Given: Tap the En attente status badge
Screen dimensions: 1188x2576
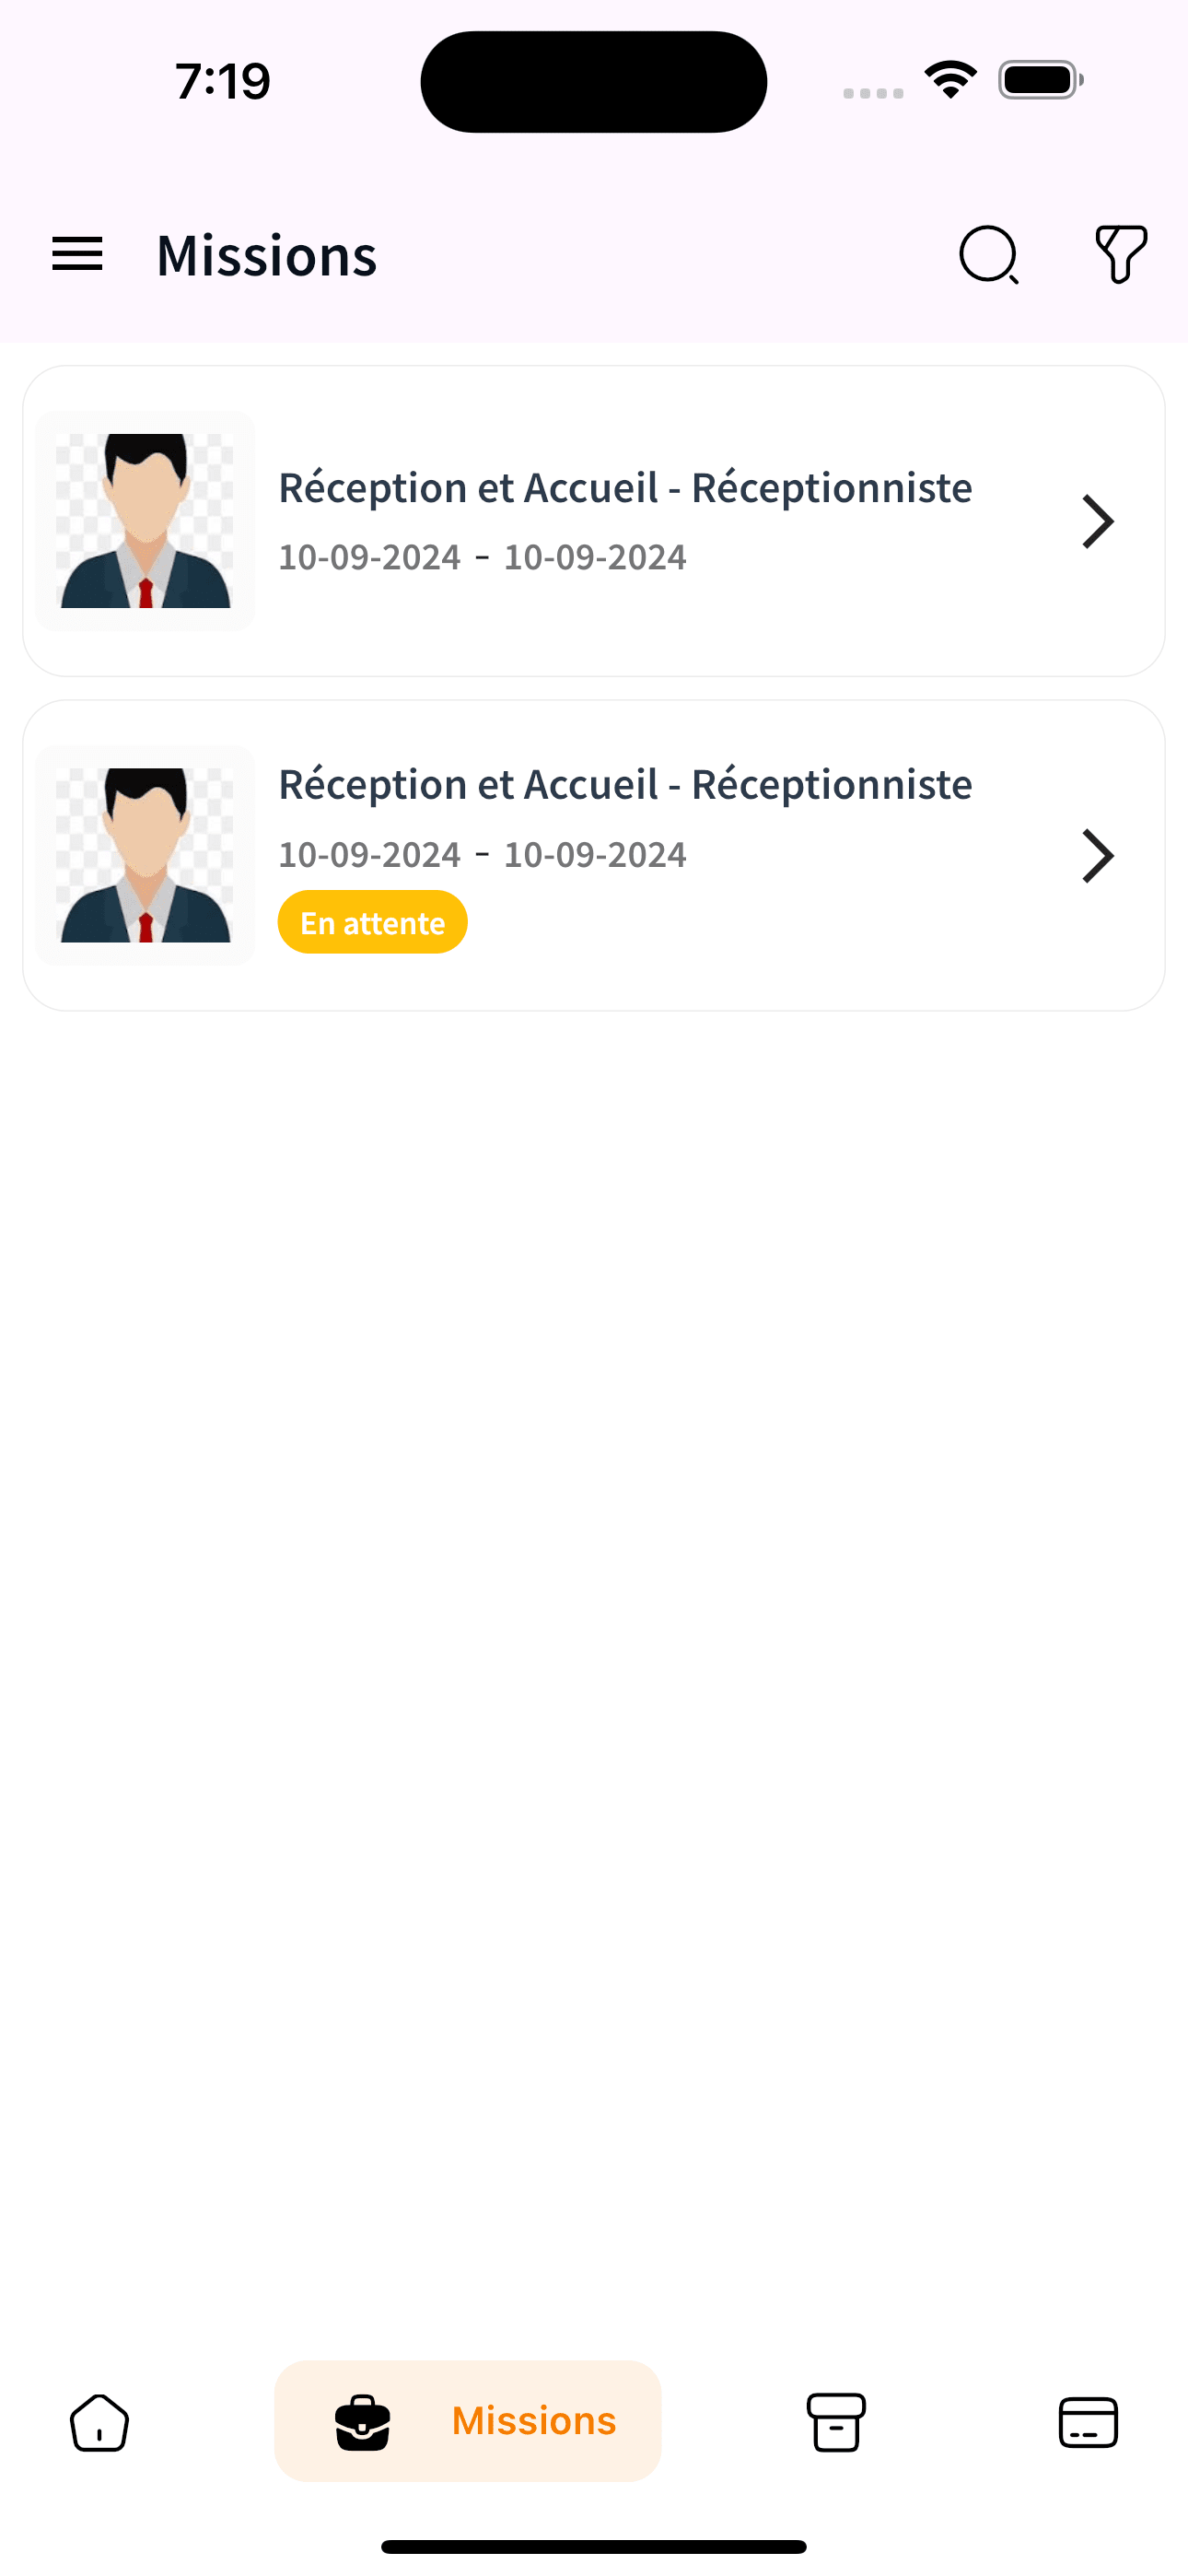Looking at the screenshot, I should pyautogui.click(x=372, y=922).
